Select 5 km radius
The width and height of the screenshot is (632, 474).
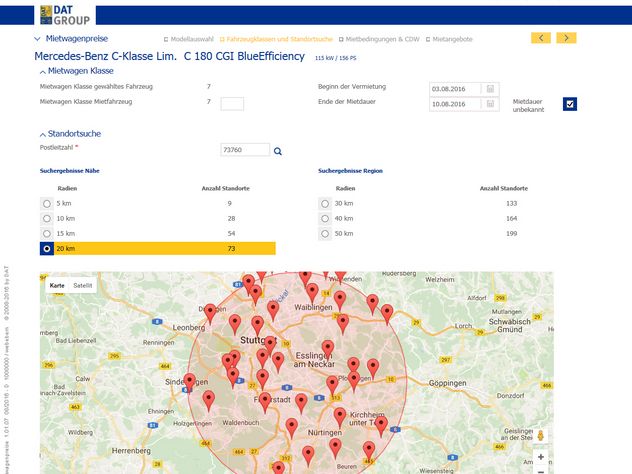(x=47, y=204)
